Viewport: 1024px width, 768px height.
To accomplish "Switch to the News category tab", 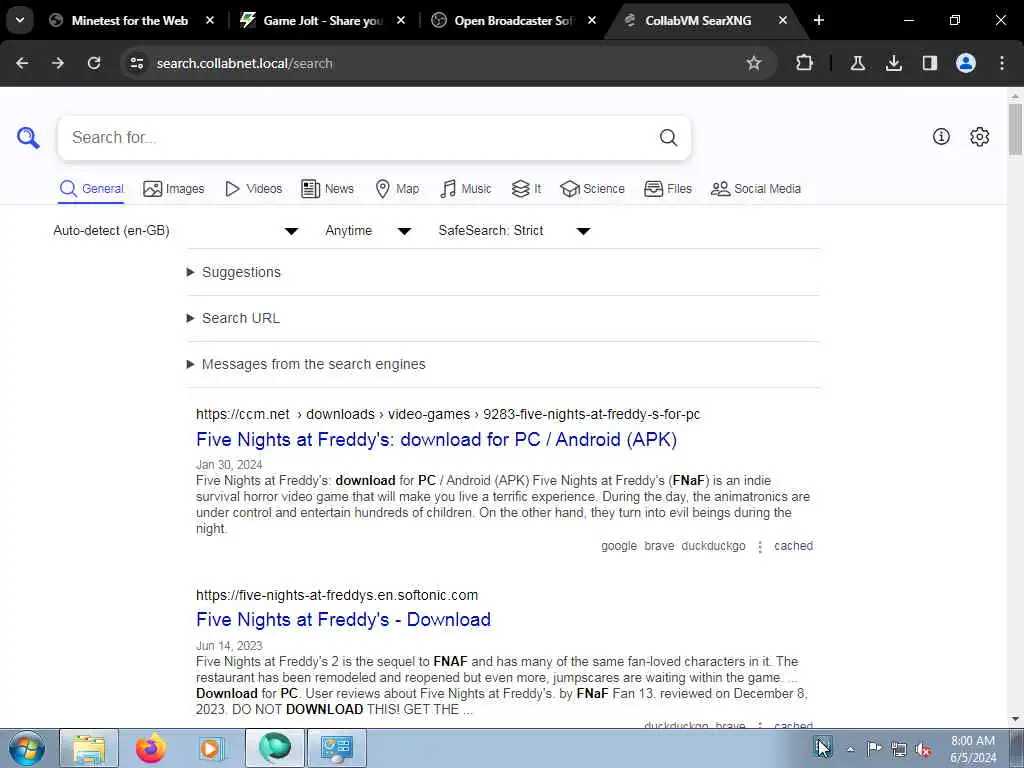I will 327,189.
